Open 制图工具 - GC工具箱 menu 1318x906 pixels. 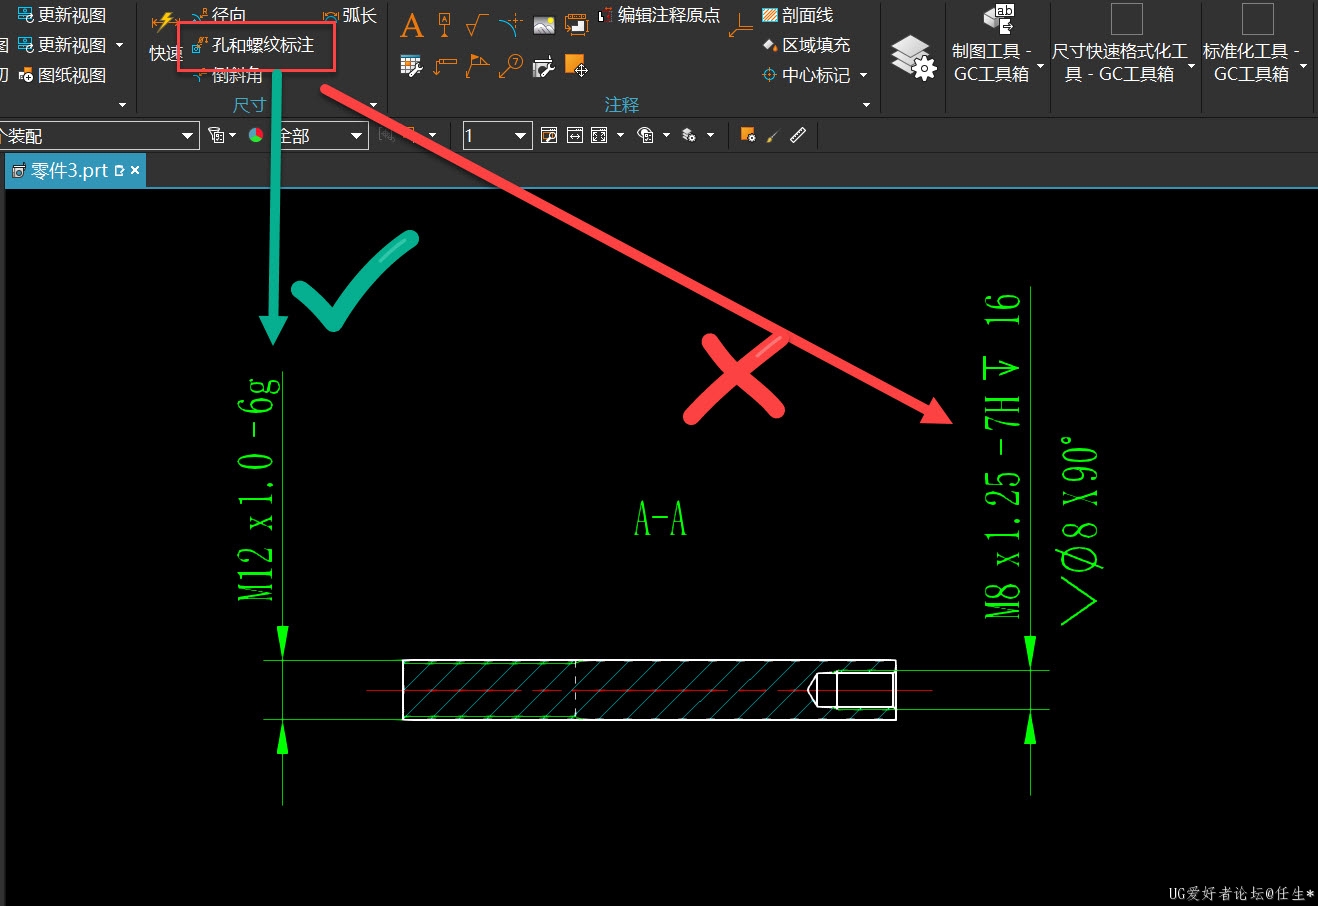click(996, 43)
